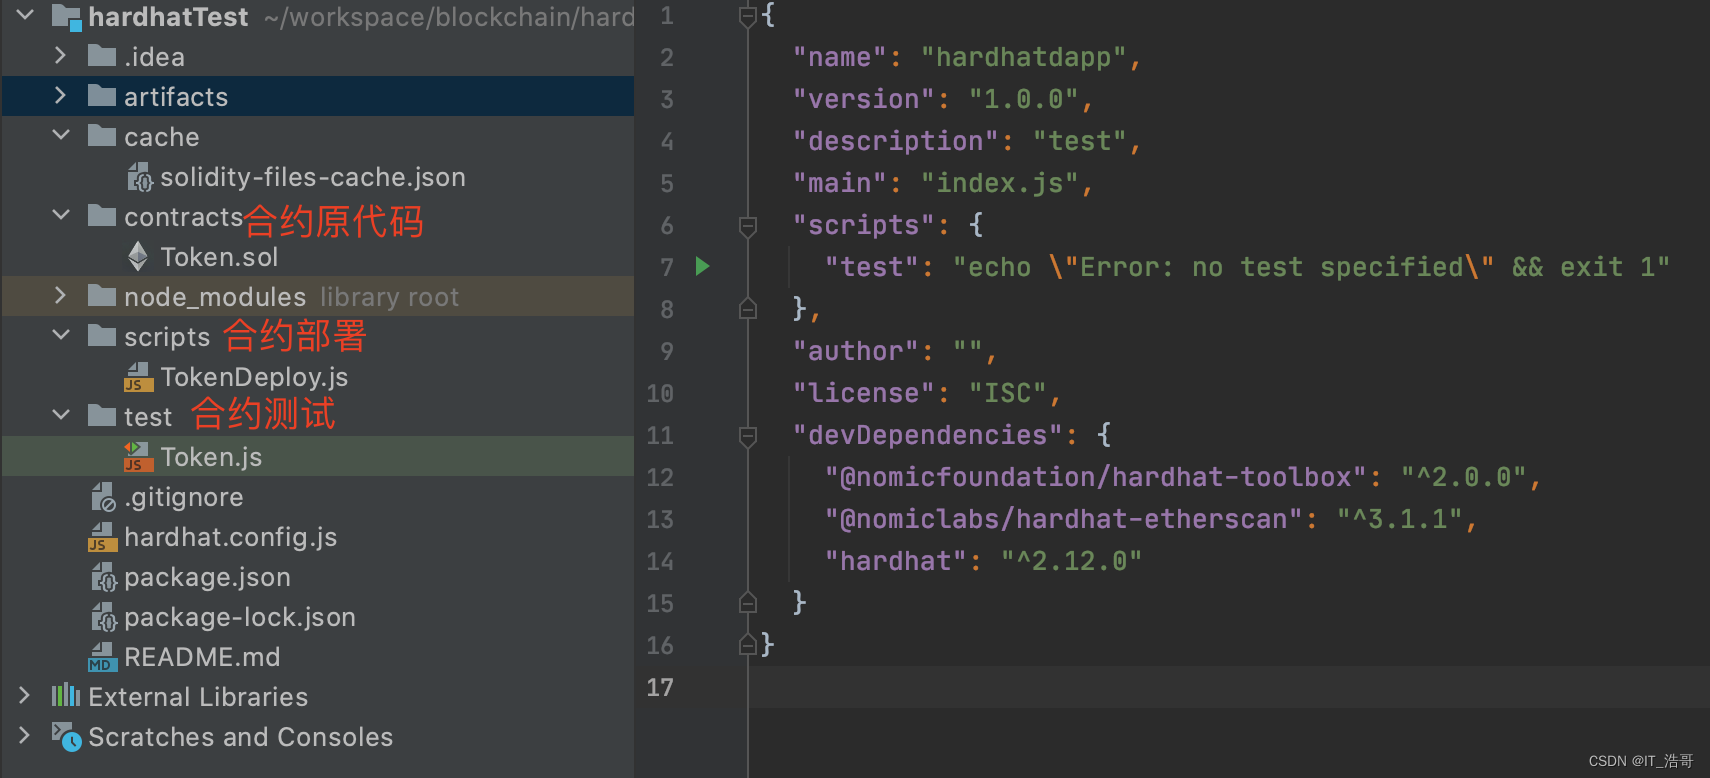Click the .gitignore file icon
The image size is (1710, 778).
(103, 497)
